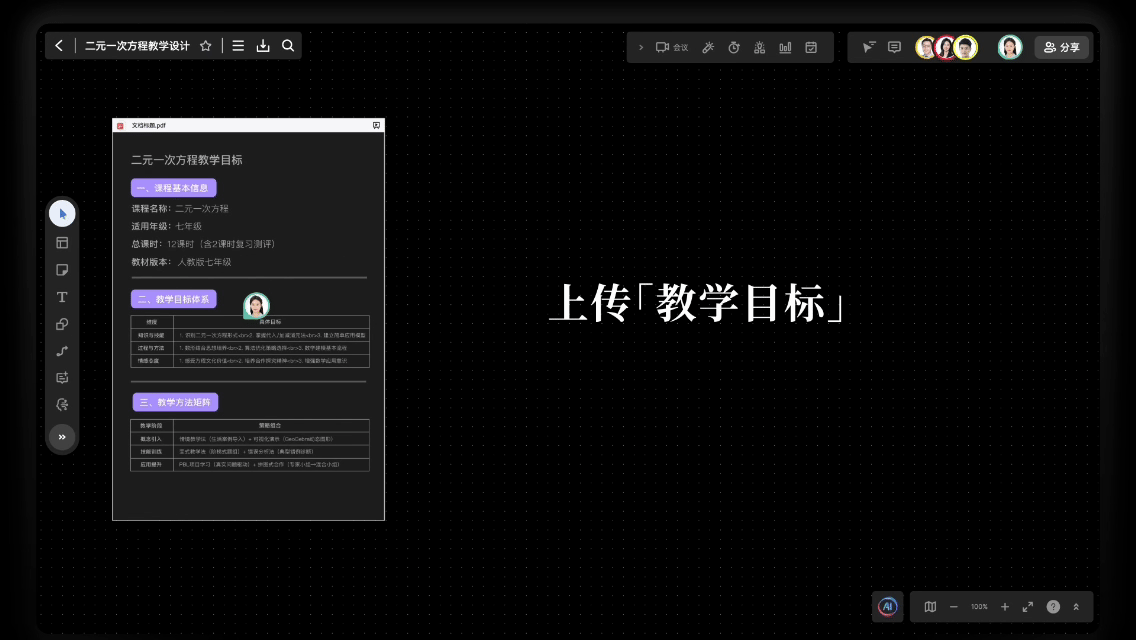
Task: Star the 二元一次方程教学设计 board
Action: point(206,46)
